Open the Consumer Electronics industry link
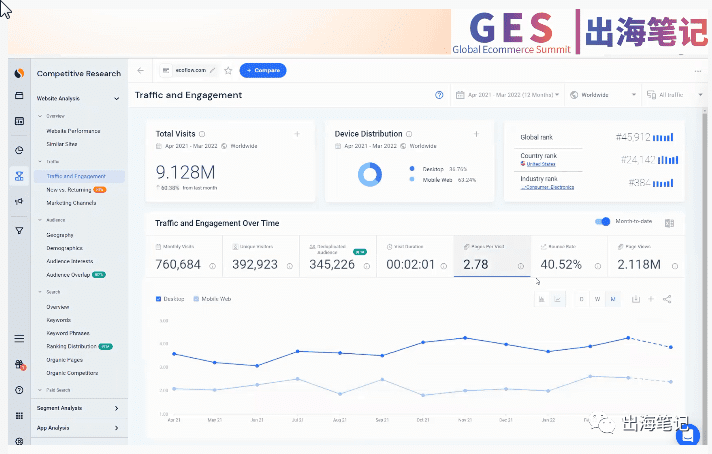 point(547,187)
